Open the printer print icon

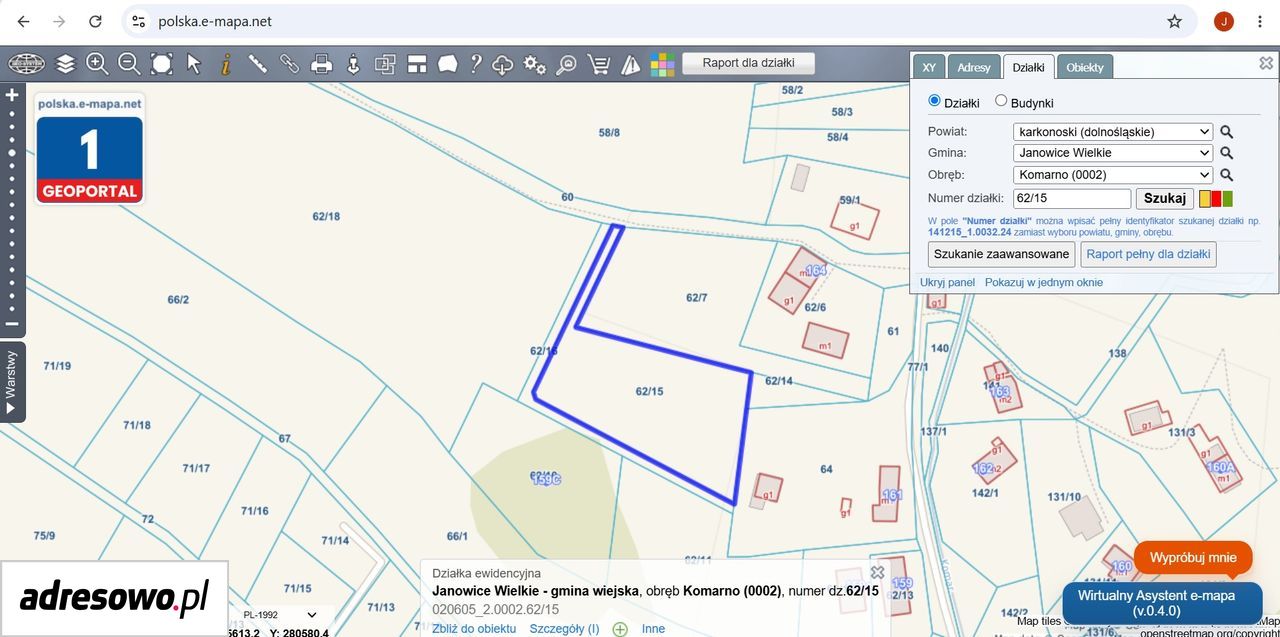point(321,64)
